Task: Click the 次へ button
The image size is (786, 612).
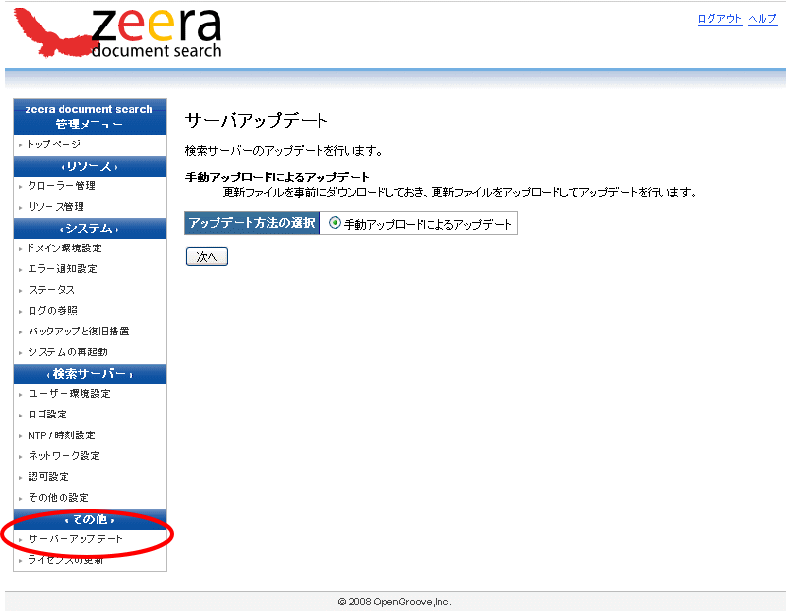Action: pos(207,257)
